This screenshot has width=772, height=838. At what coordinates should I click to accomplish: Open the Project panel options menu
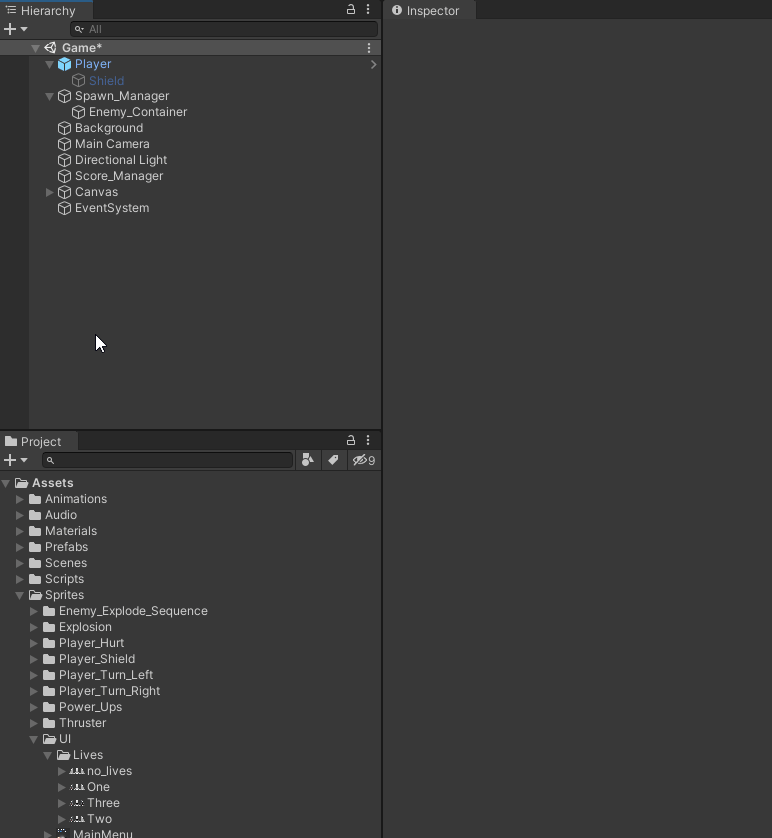368,440
